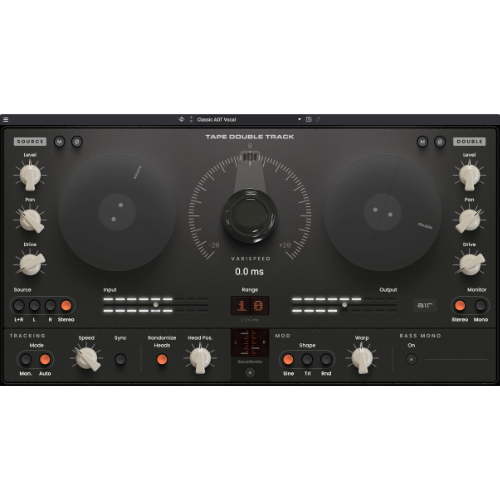Set tracking mode to Man.

pyautogui.click(x=26, y=359)
